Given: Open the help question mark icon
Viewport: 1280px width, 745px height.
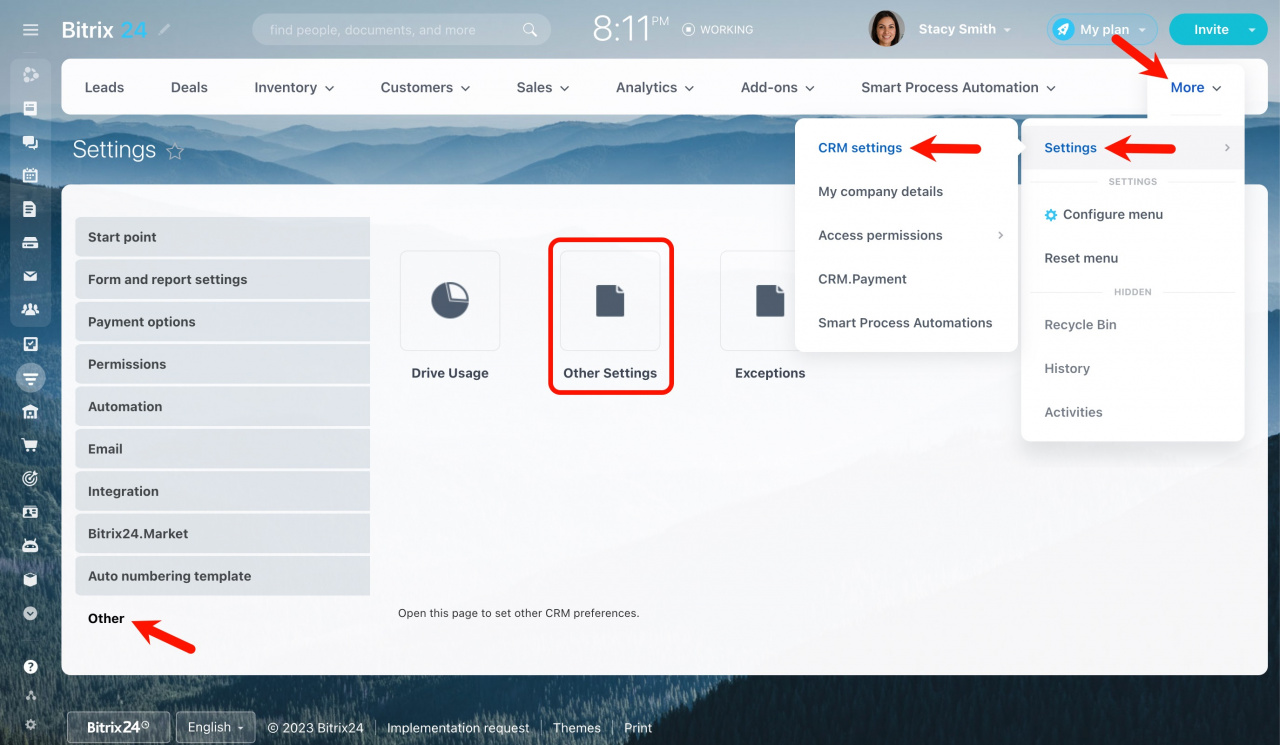Looking at the screenshot, I should tap(31, 667).
